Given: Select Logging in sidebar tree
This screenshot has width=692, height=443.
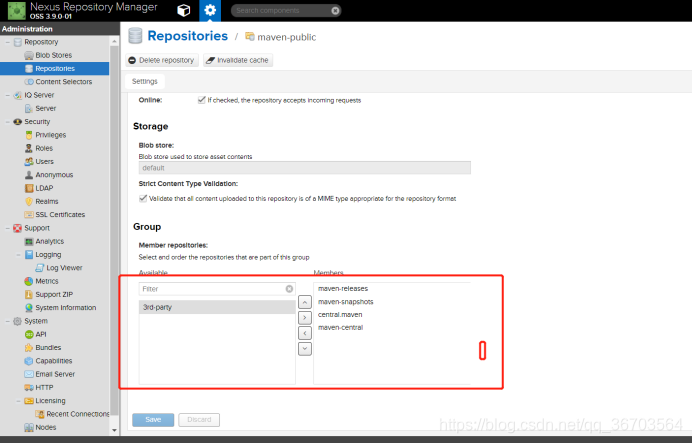Looking at the screenshot, I should coord(48,255).
